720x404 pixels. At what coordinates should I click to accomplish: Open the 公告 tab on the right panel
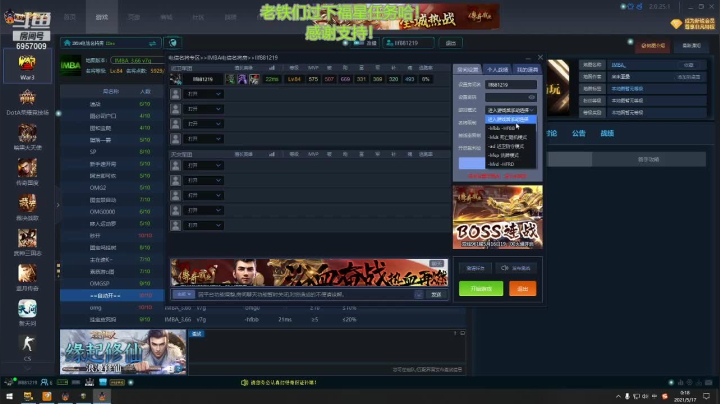pos(579,133)
